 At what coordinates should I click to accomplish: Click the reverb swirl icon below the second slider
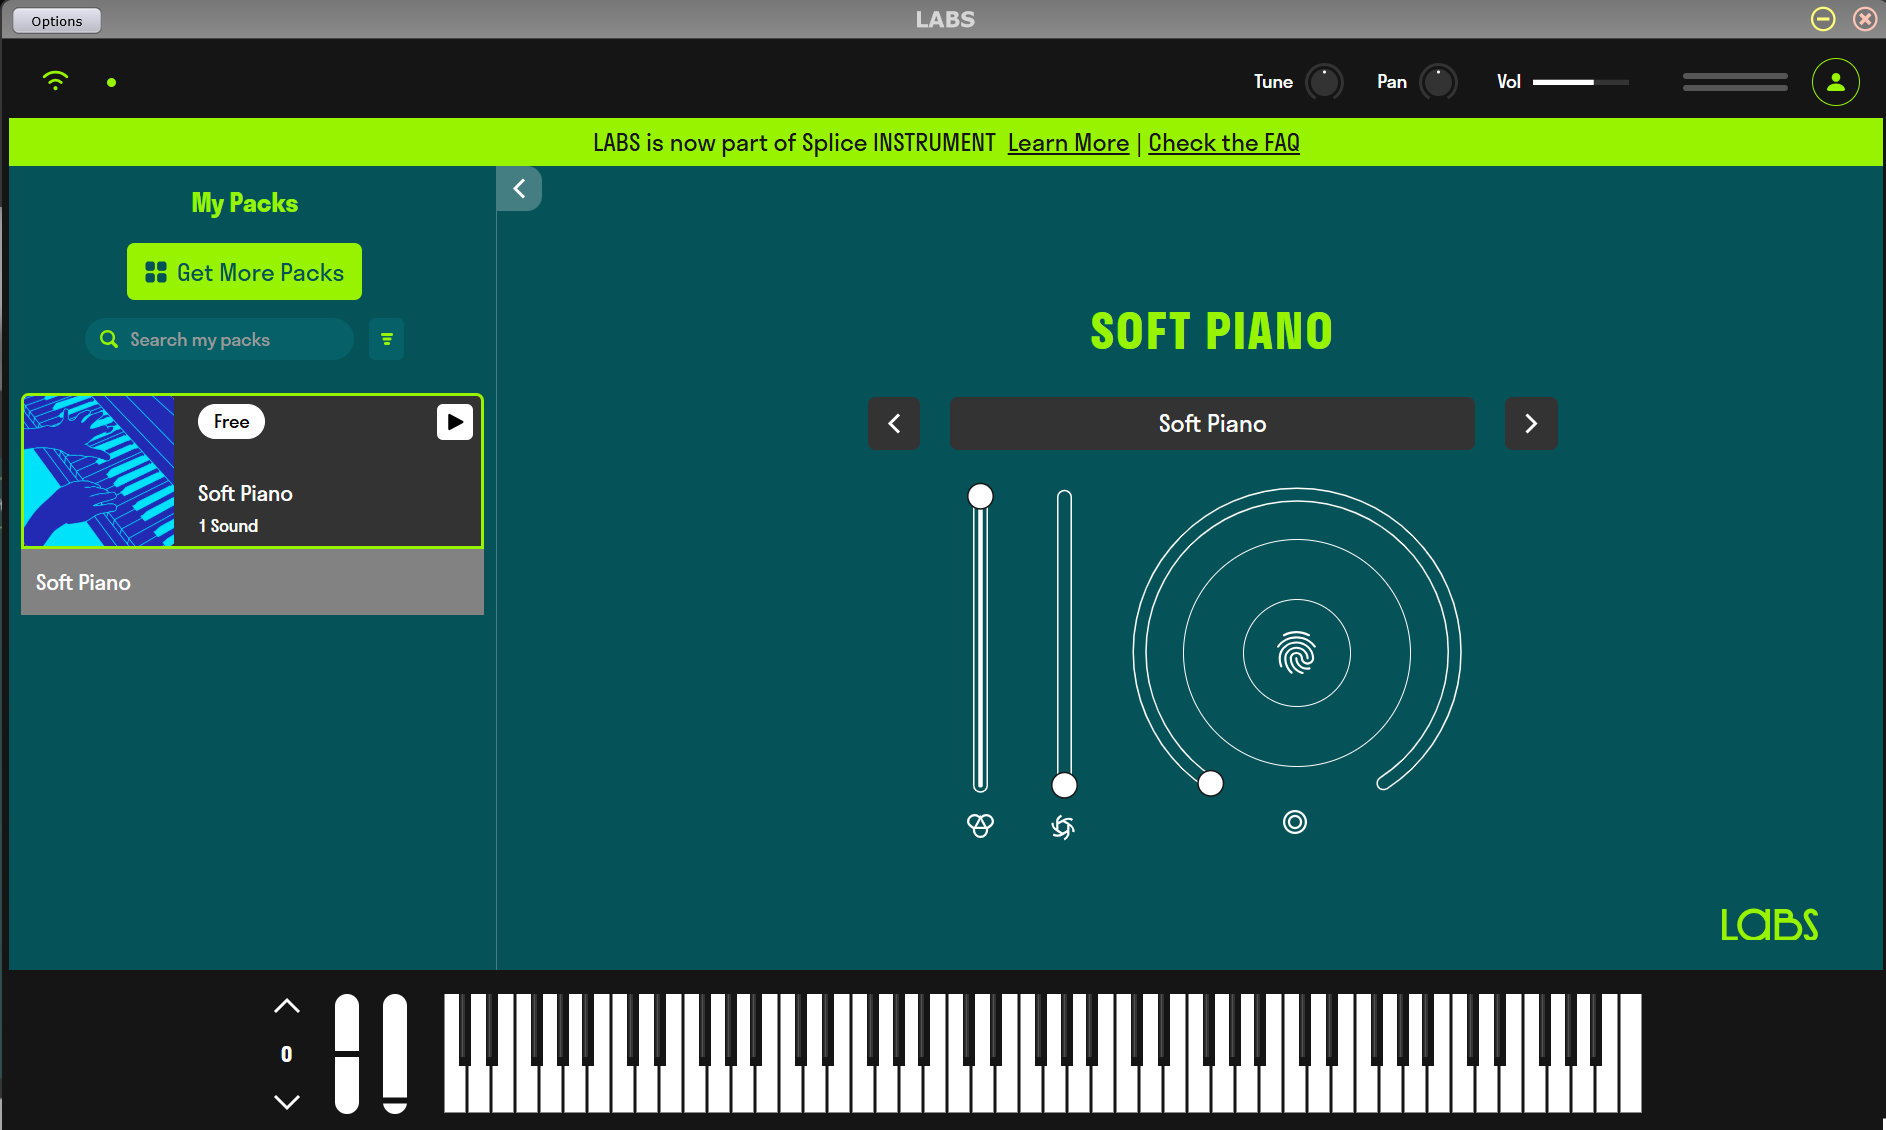pyautogui.click(x=1064, y=826)
